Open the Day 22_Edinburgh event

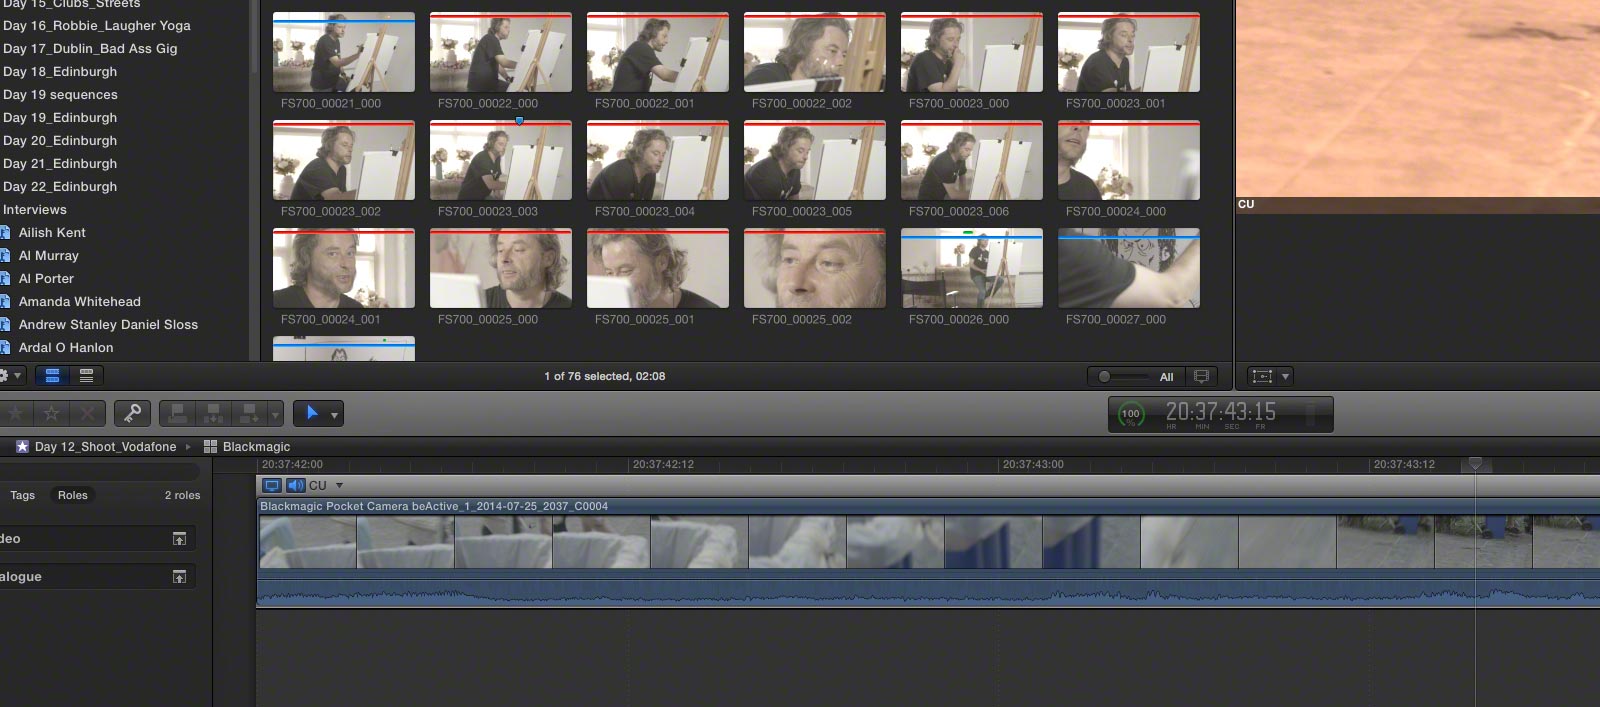(x=60, y=187)
